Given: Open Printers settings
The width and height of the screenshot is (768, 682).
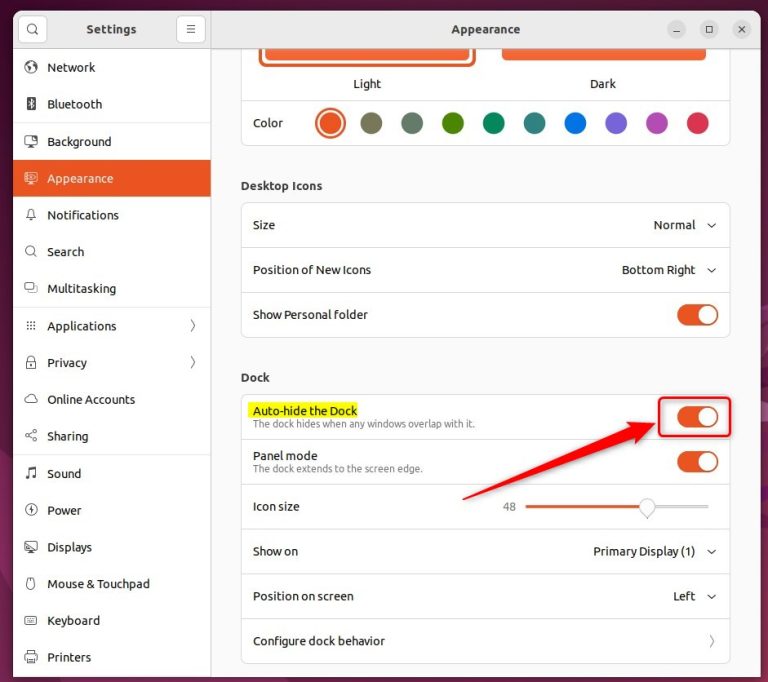Looking at the screenshot, I should pyautogui.click(x=112, y=657).
